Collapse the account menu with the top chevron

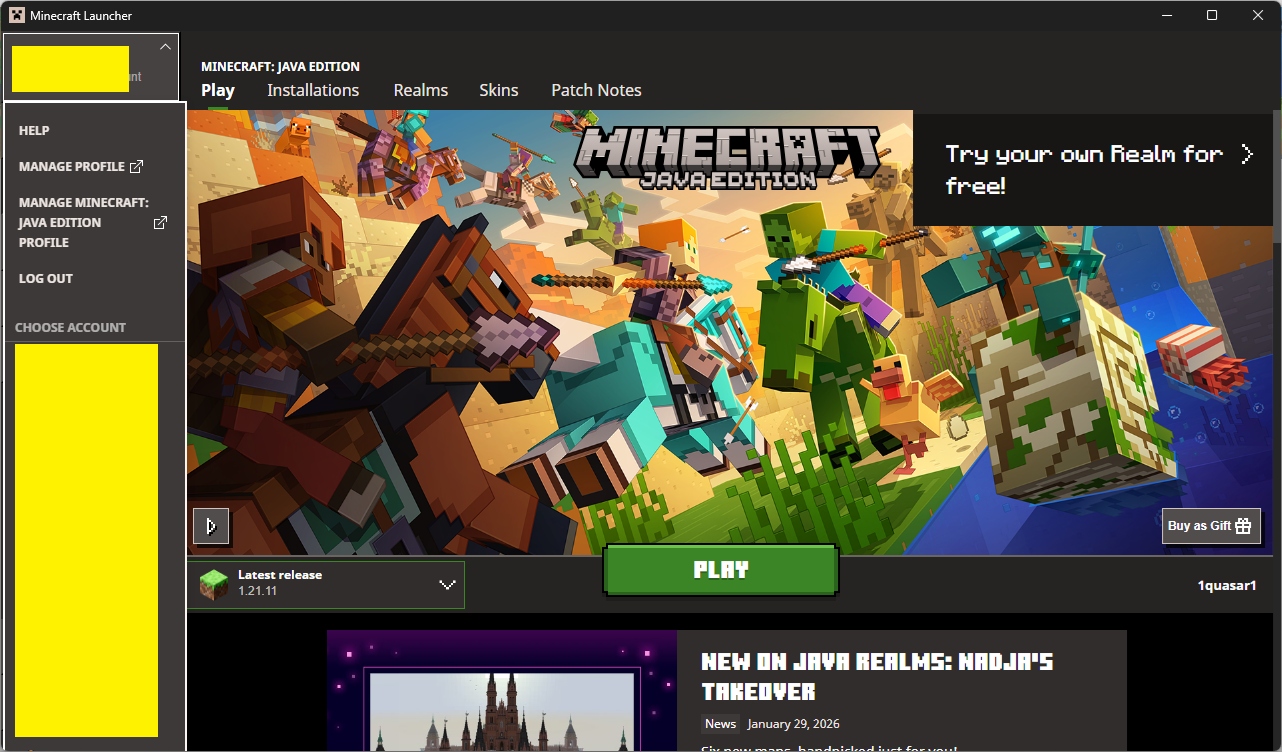click(x=165, y=46)
